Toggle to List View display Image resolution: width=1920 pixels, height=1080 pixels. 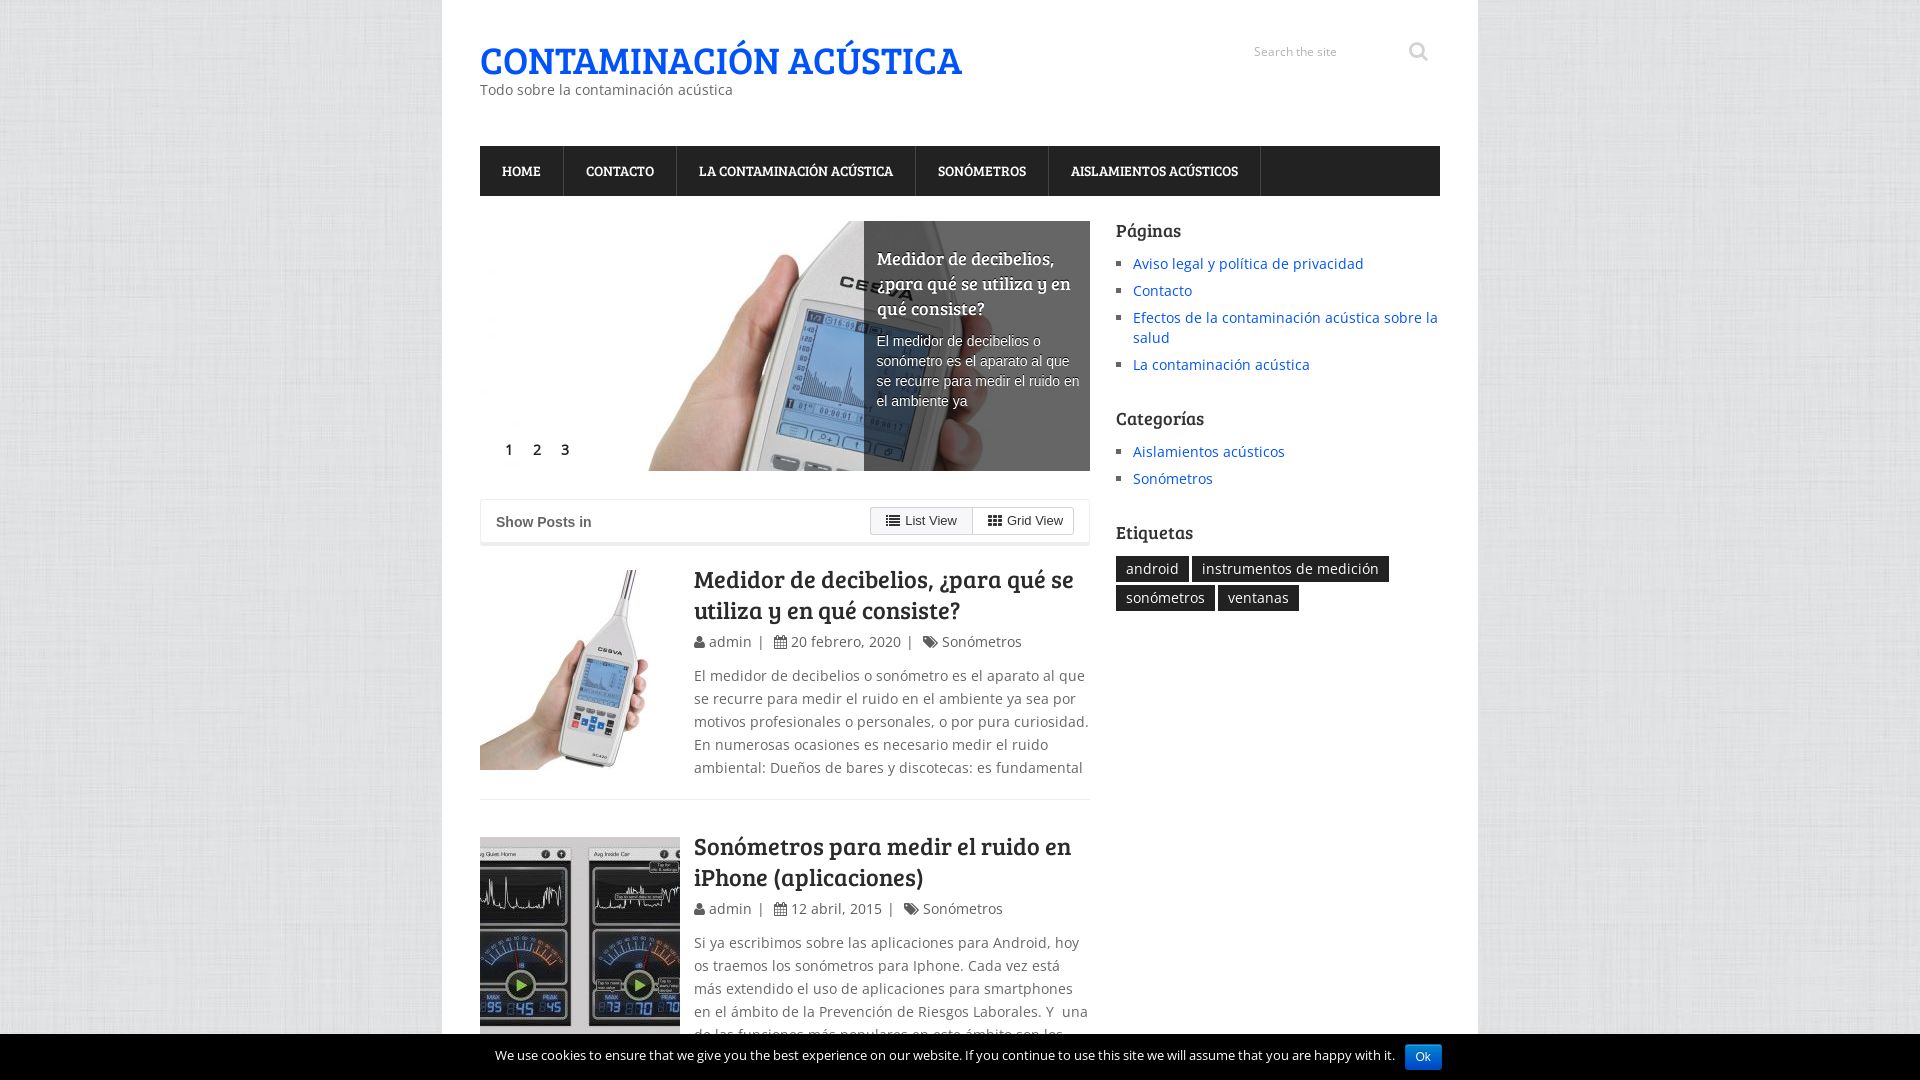[920, 518]
